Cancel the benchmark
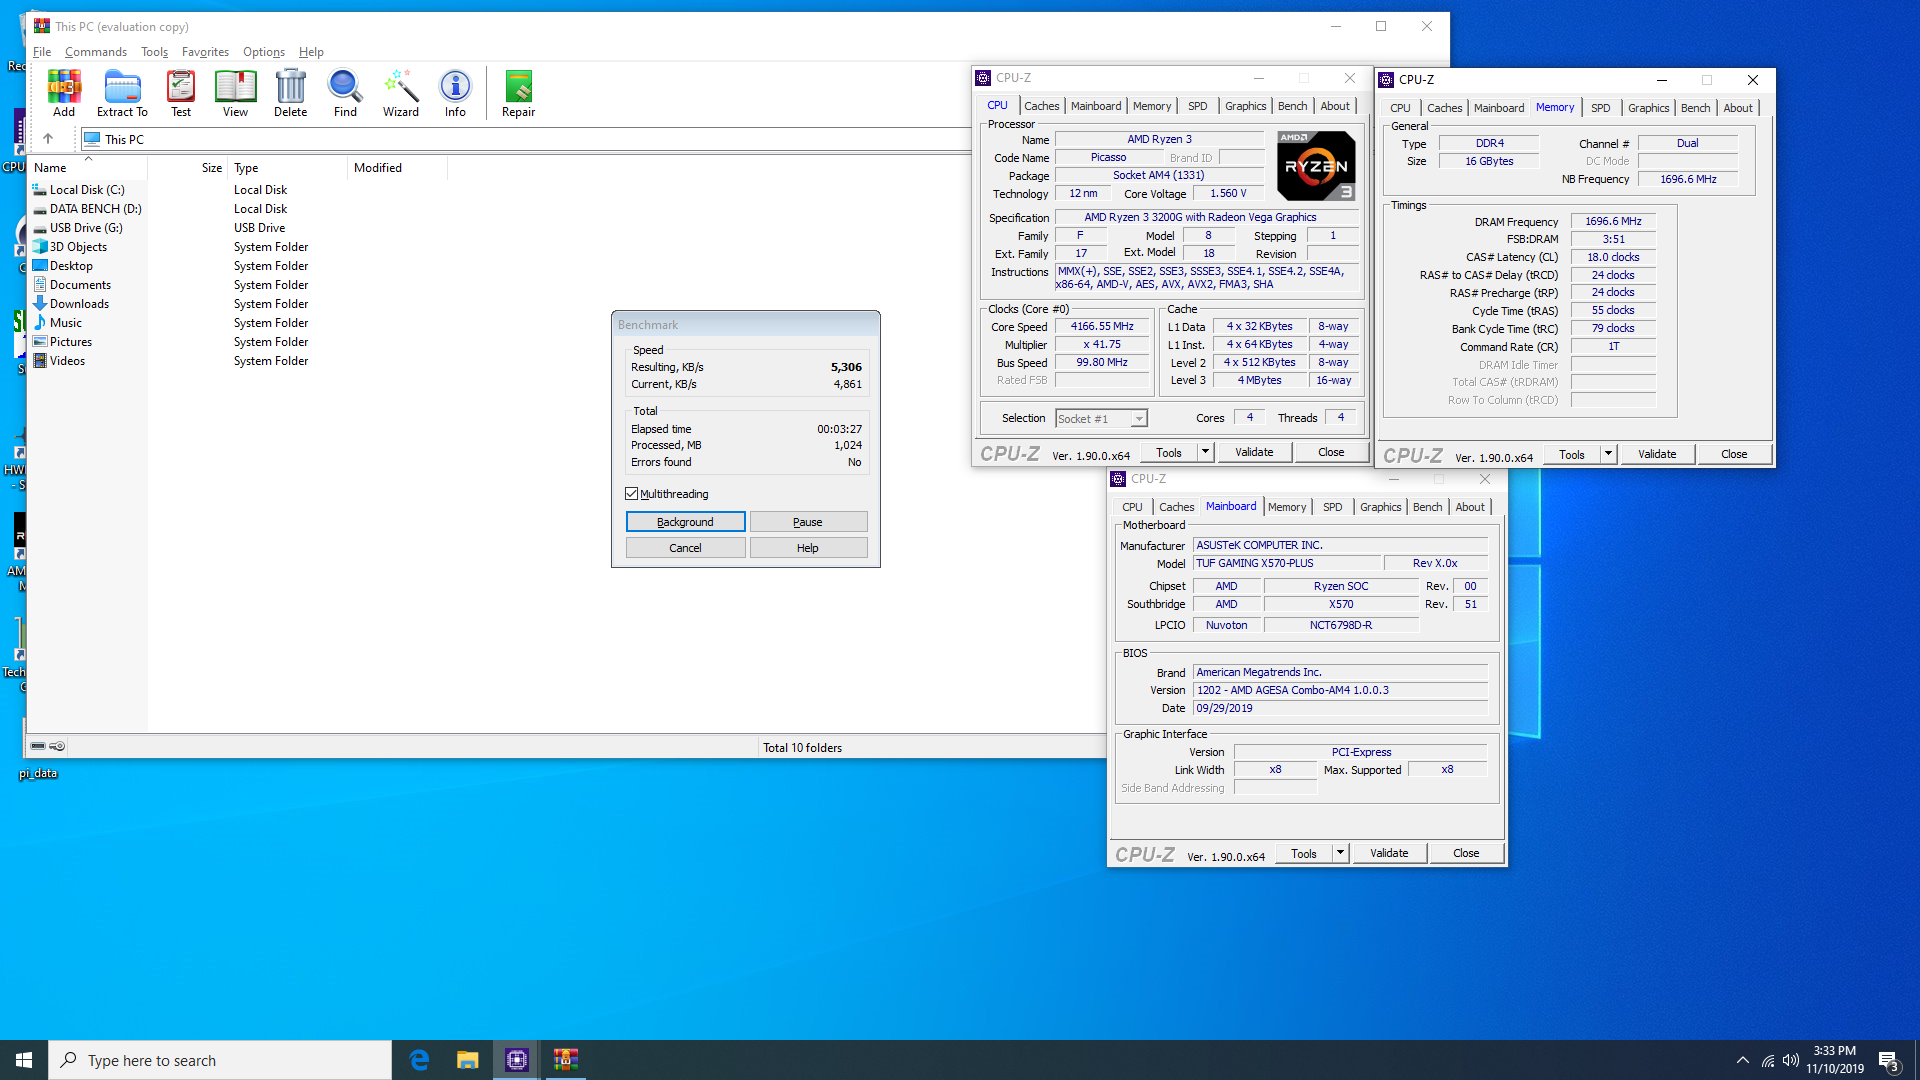This screenshot has width=1920, height=1080. tap(685, 548)
